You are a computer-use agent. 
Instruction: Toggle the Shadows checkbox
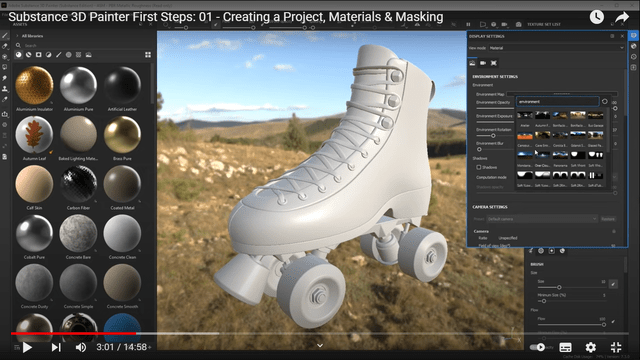click(479, 167)
